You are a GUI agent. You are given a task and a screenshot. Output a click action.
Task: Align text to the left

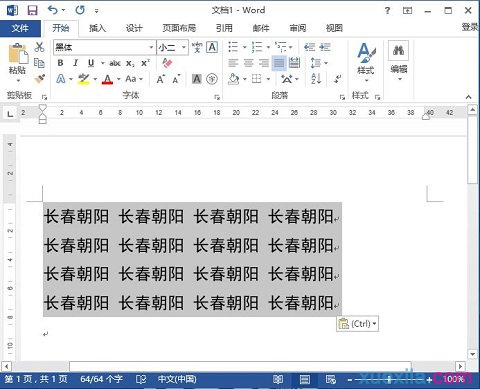click(233, 63)
